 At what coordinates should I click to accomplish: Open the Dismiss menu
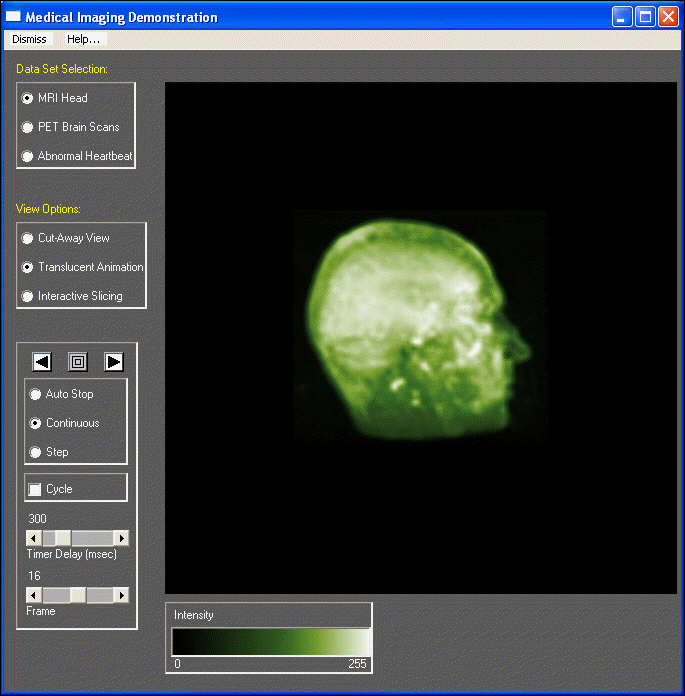click(x=29, y=39)
